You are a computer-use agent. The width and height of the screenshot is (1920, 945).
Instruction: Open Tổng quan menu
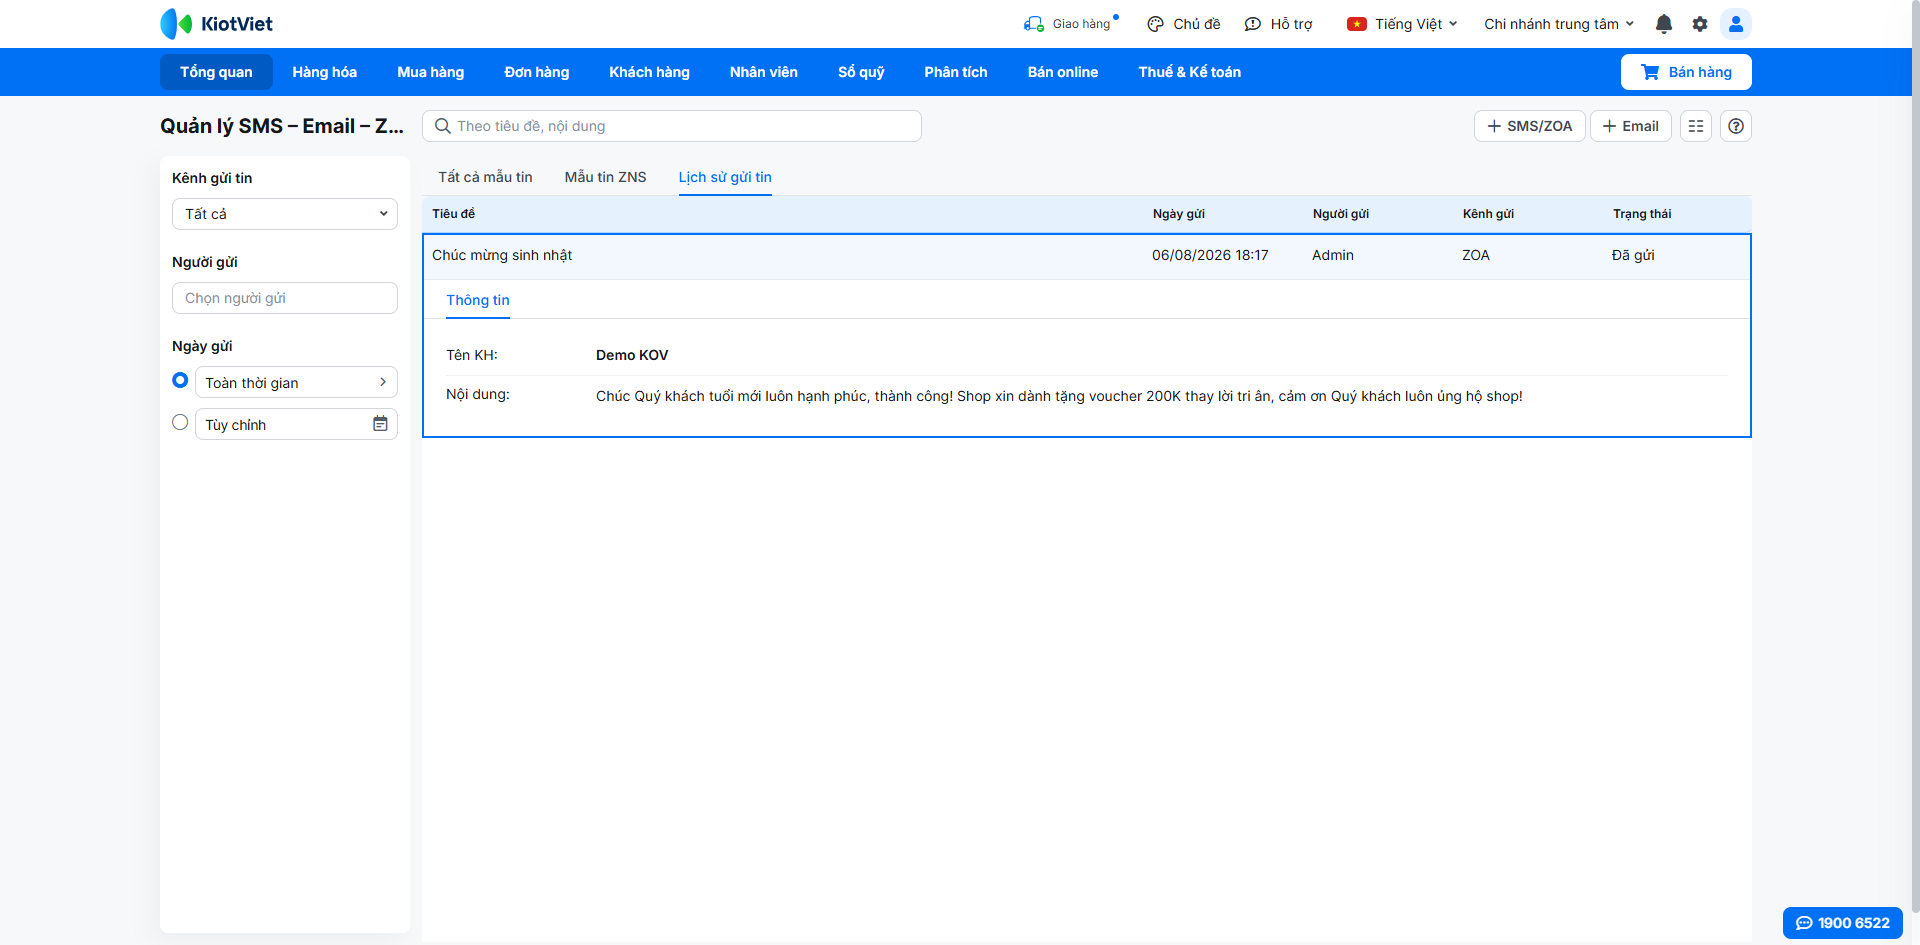[x=216, y=72]
